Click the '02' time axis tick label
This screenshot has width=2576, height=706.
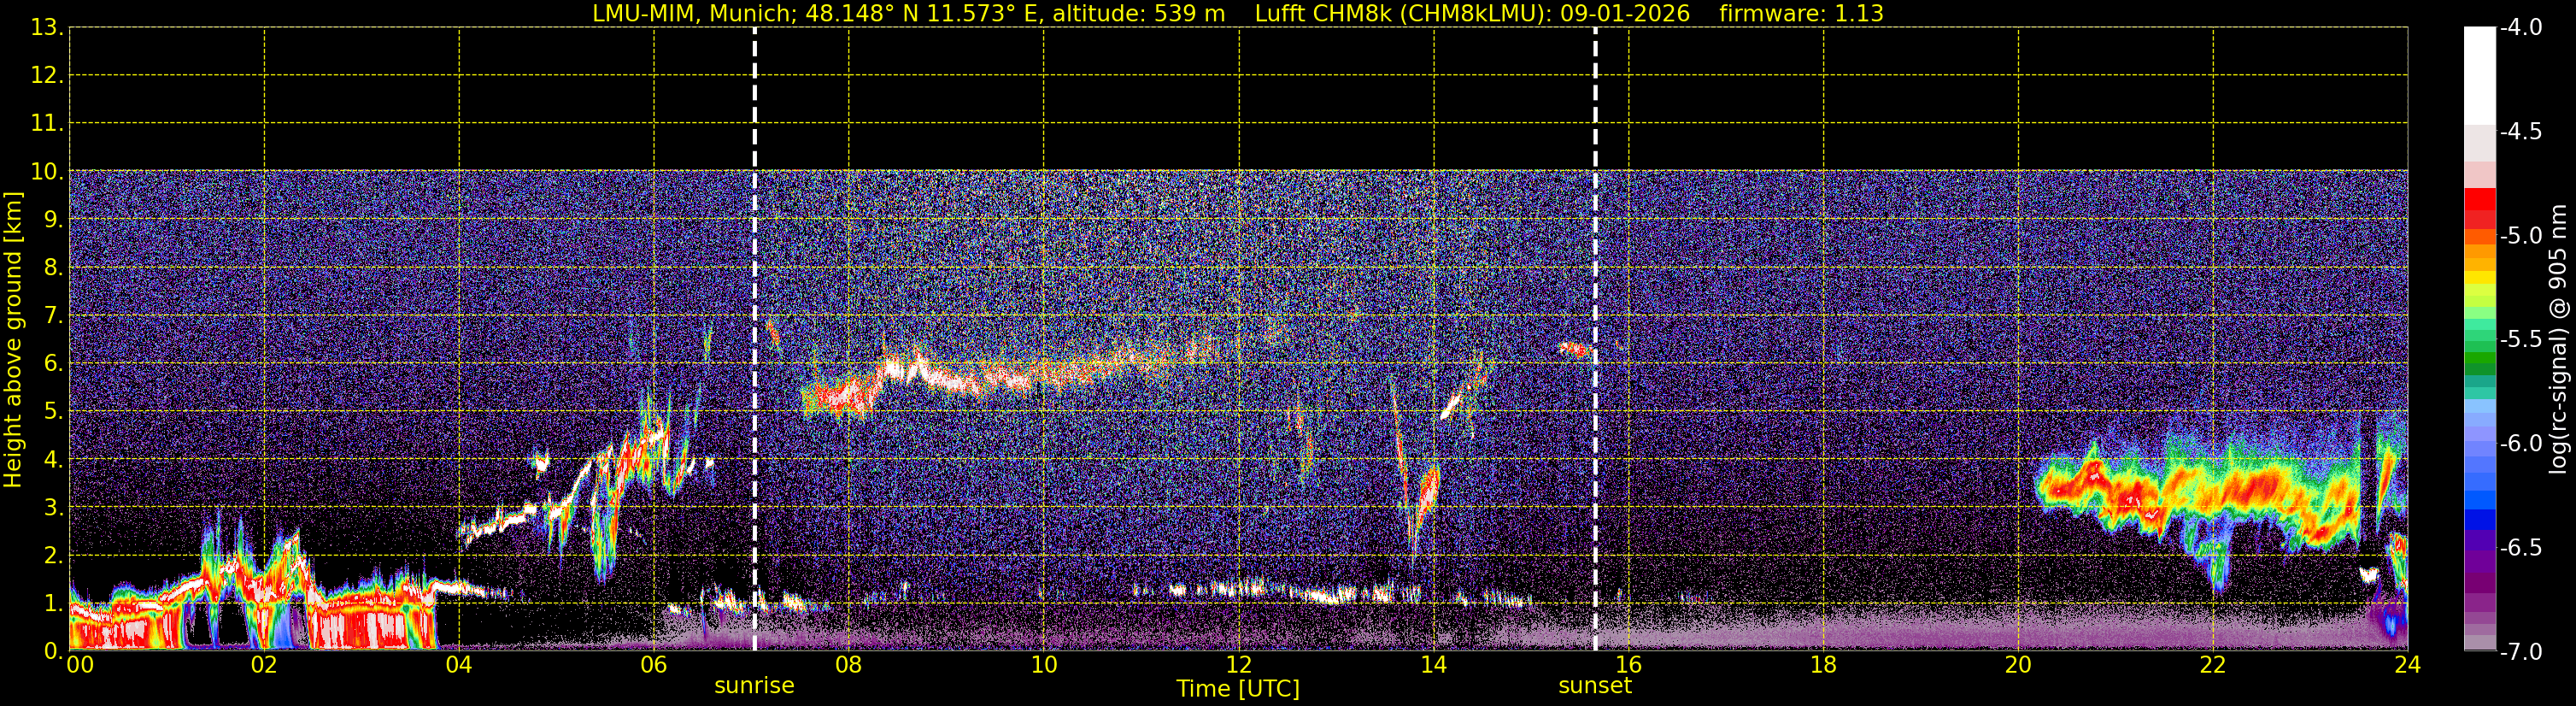(x=264, y=665)
